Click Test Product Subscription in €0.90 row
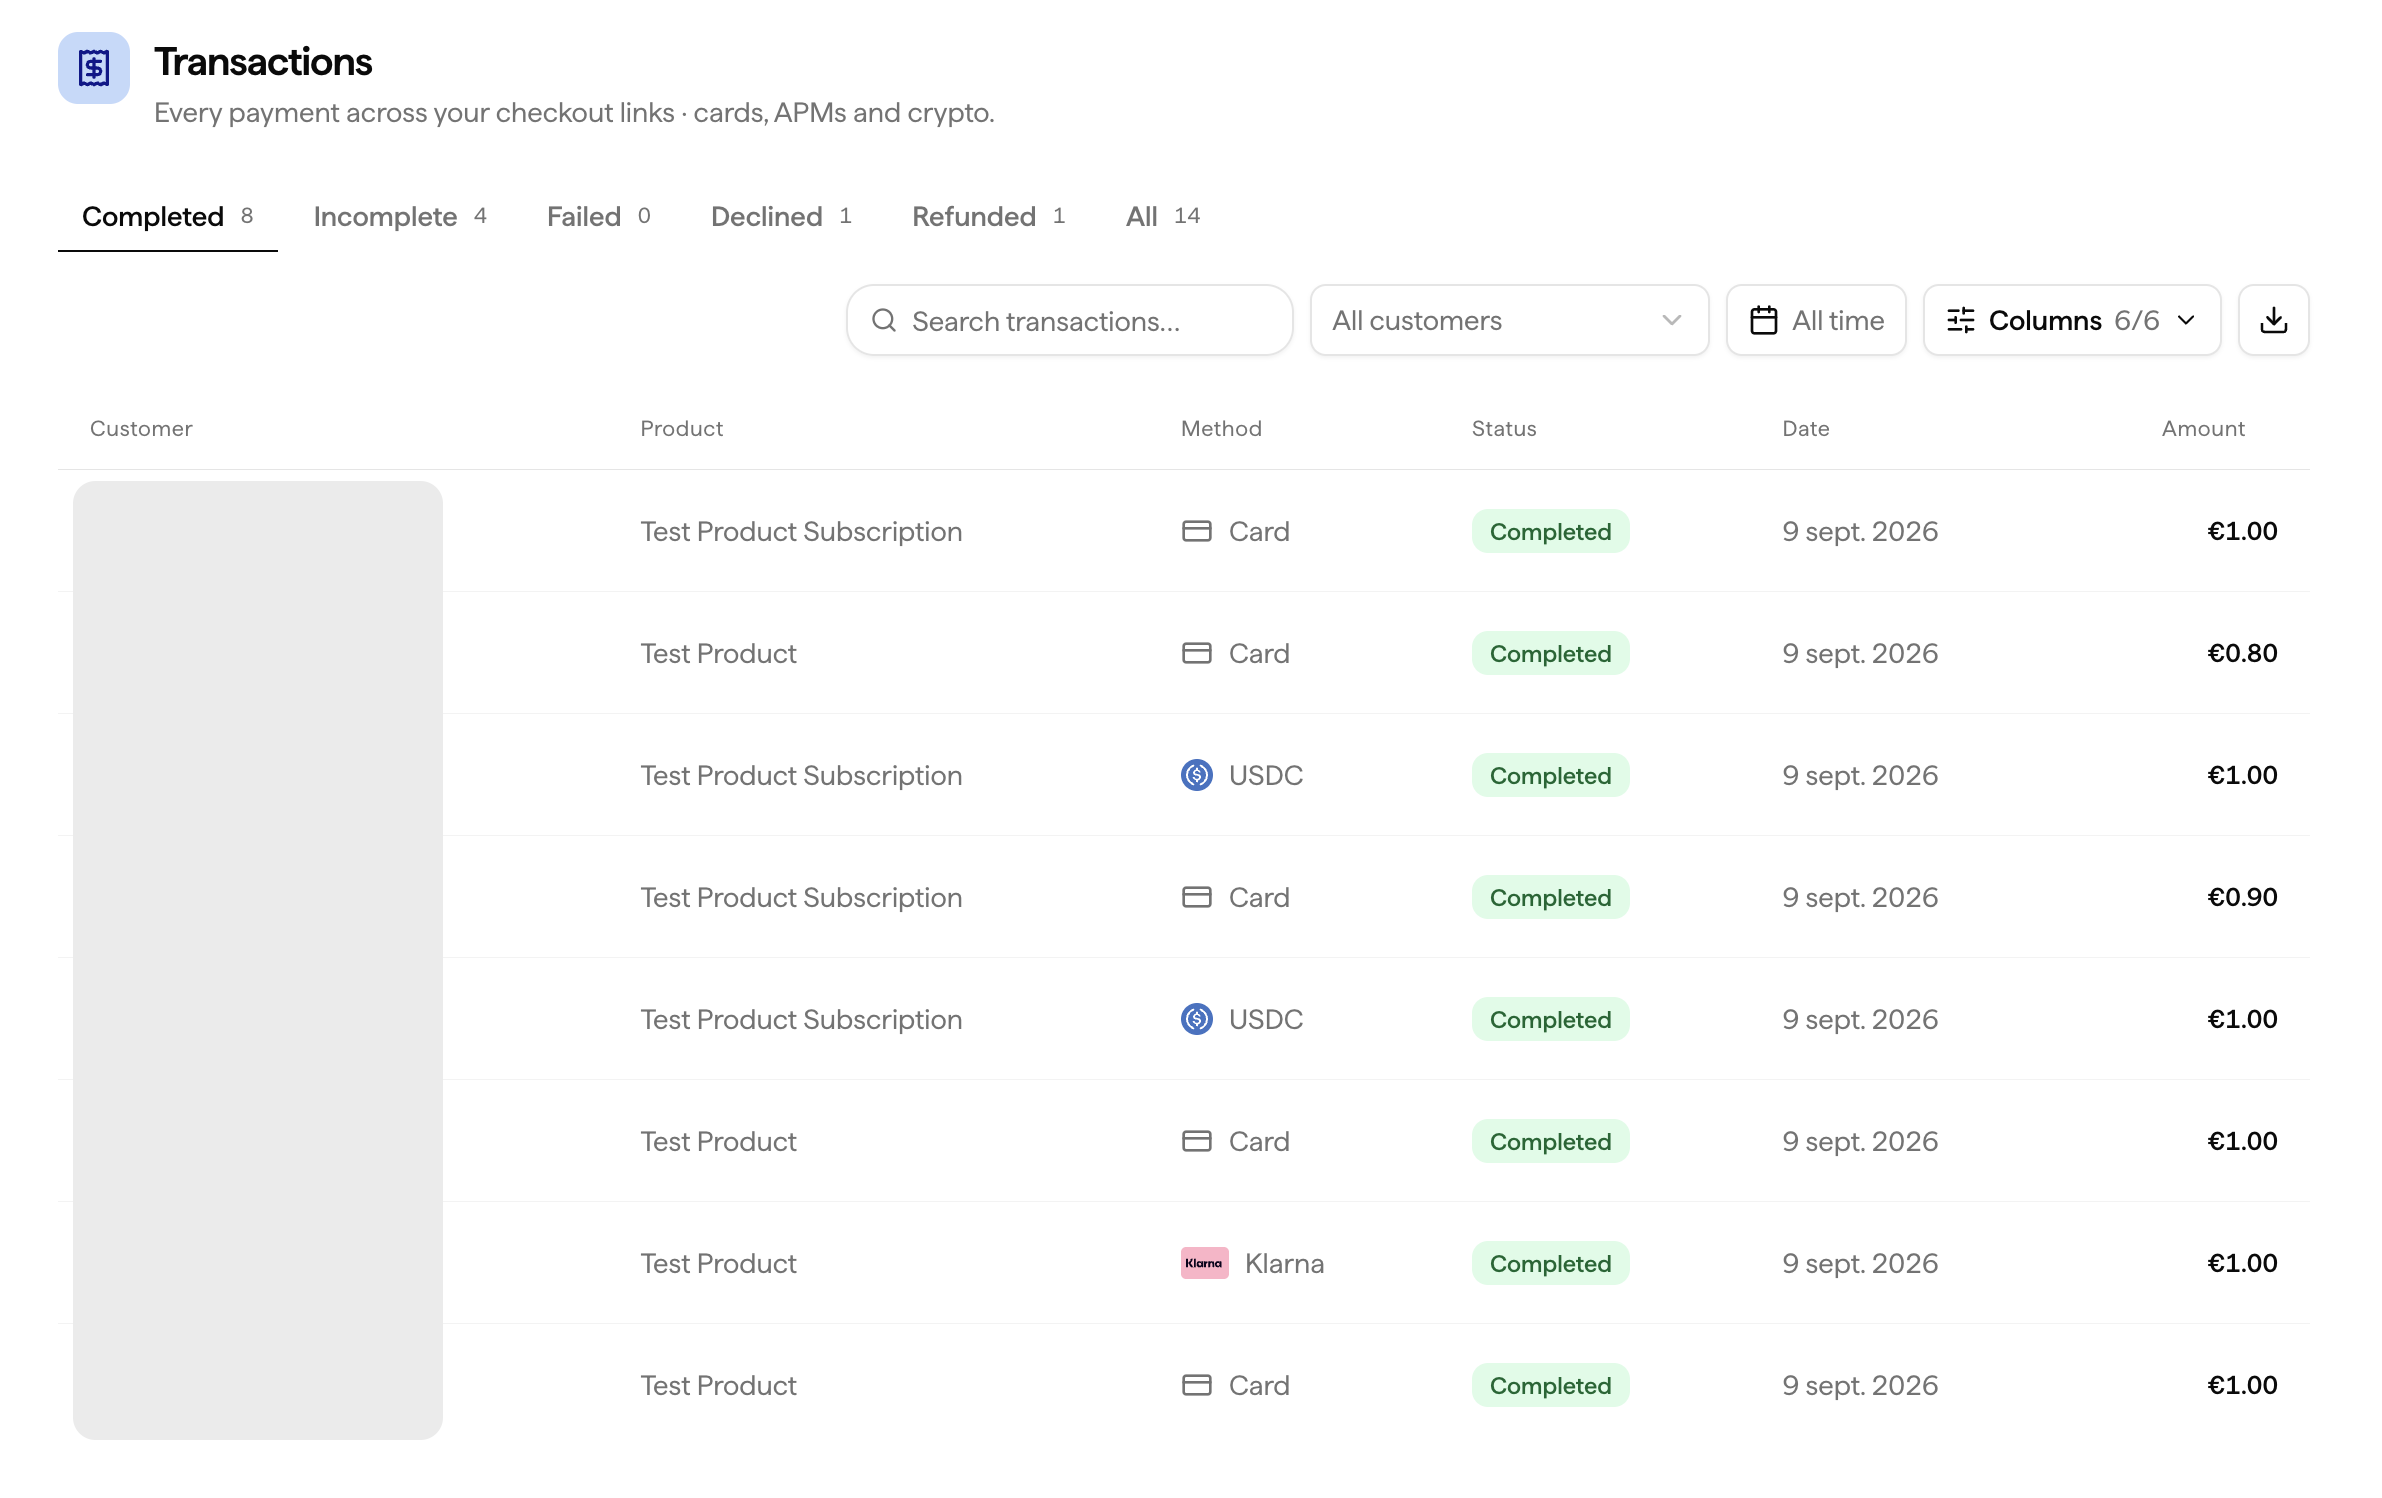The width and height of the screenshot is (2382, 1498). pos(801,897)
